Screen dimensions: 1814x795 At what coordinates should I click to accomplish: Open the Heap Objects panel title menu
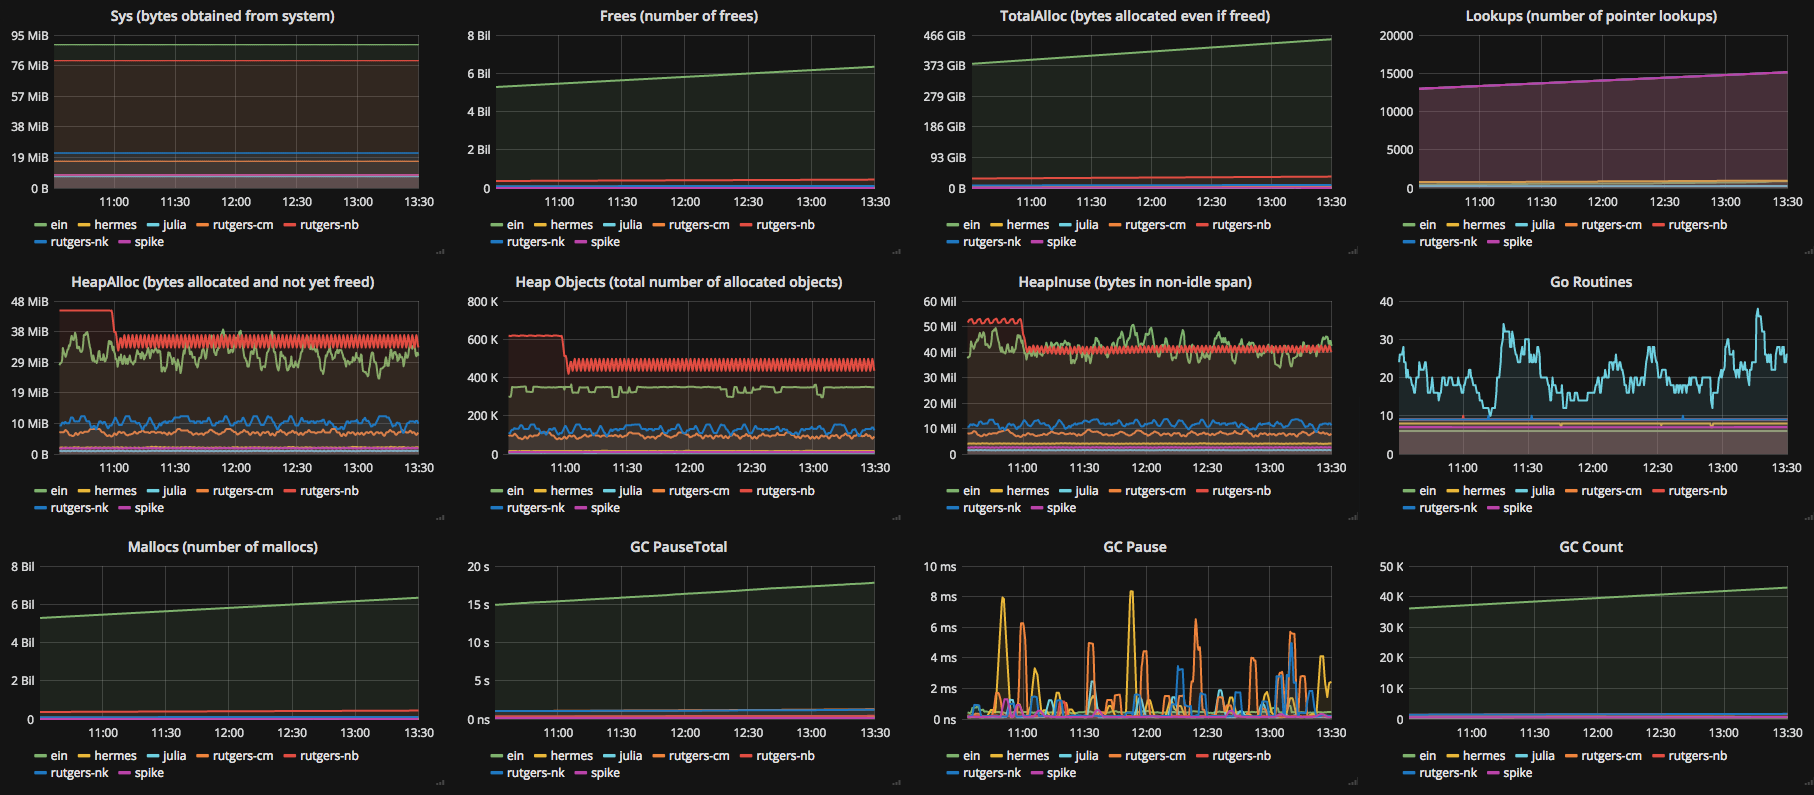tap(678, 282)
